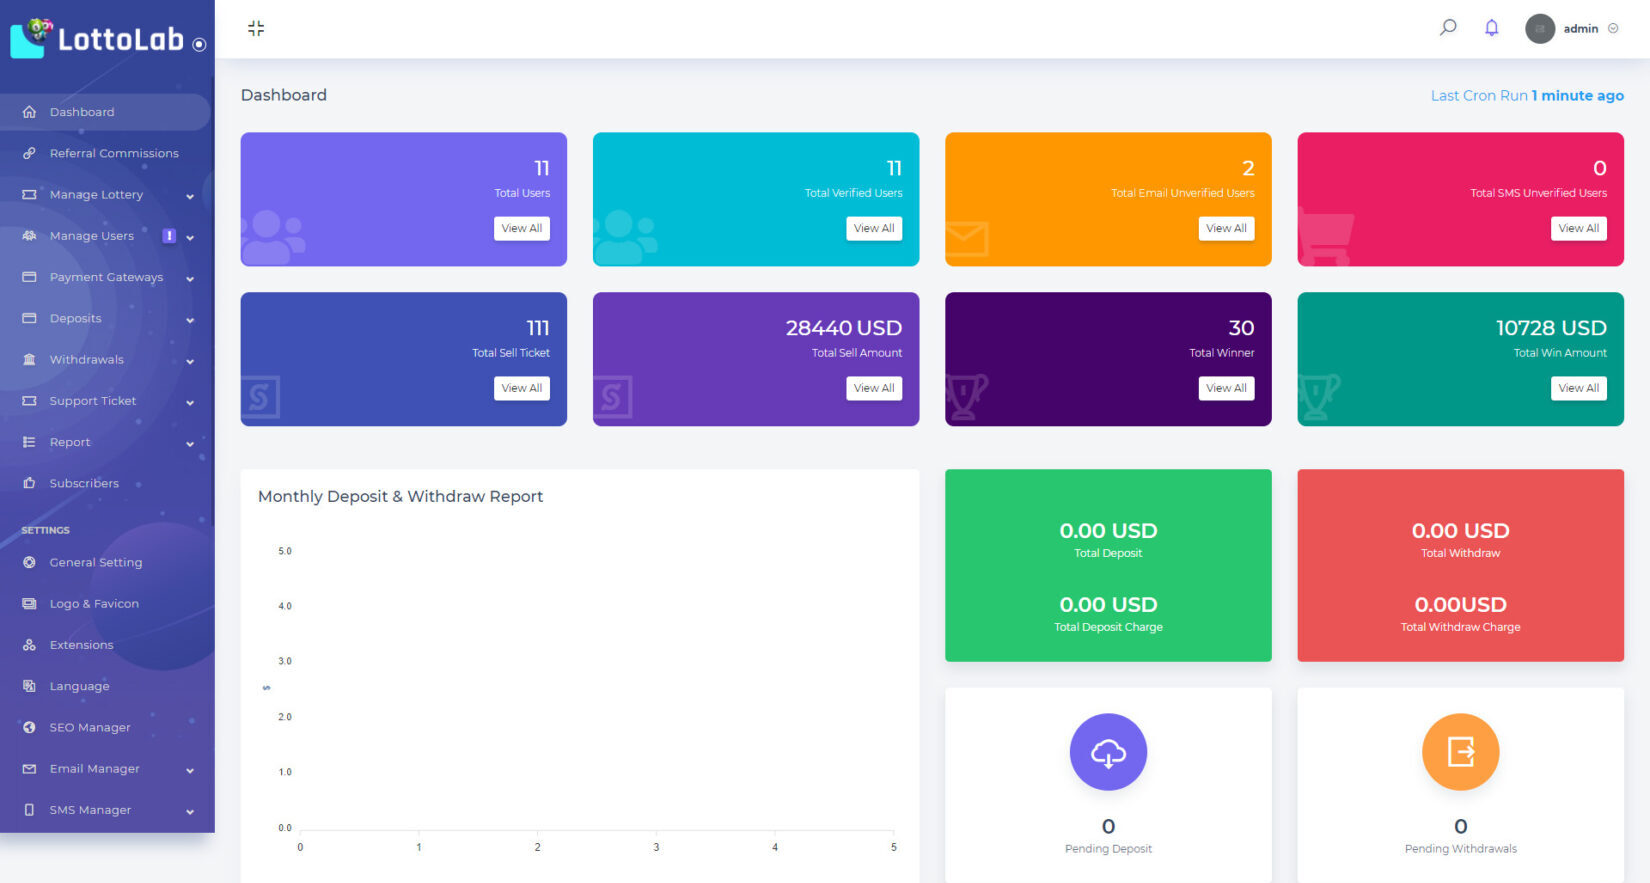The width and height of the screenshot is (1650, 883).
Task: Click the SEO Manager globe icon
Action: 29,727
